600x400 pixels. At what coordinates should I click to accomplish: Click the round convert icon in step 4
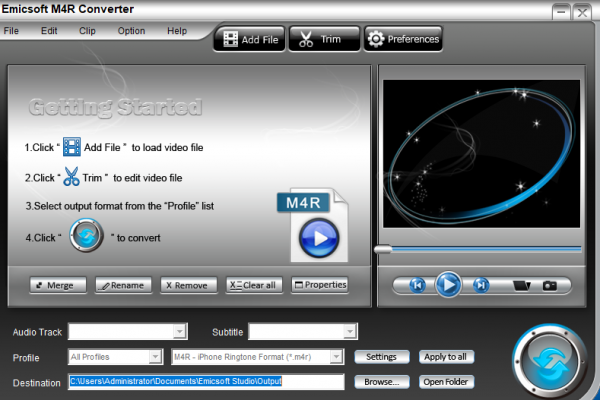[86, 235]
